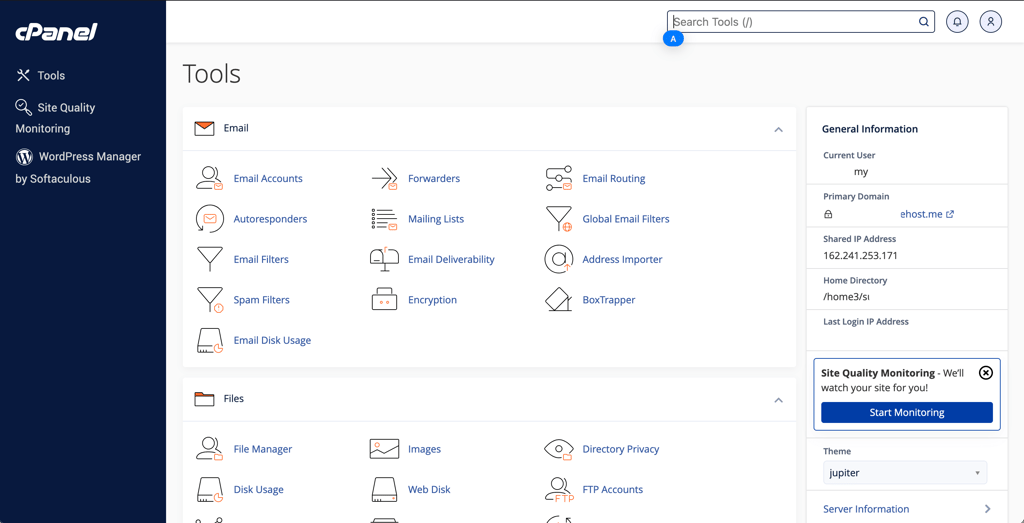Collapse the Email section

click(778, 129)
